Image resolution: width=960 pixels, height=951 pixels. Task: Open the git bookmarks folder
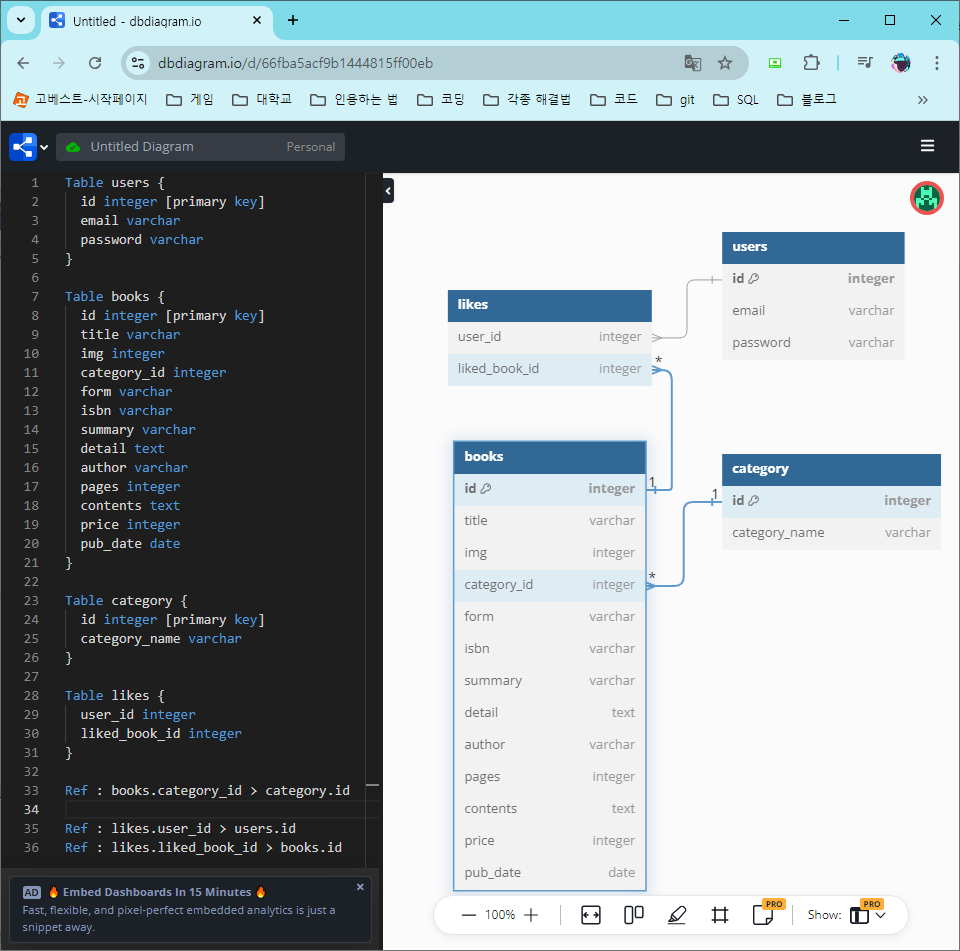click(x=675, y=100)
